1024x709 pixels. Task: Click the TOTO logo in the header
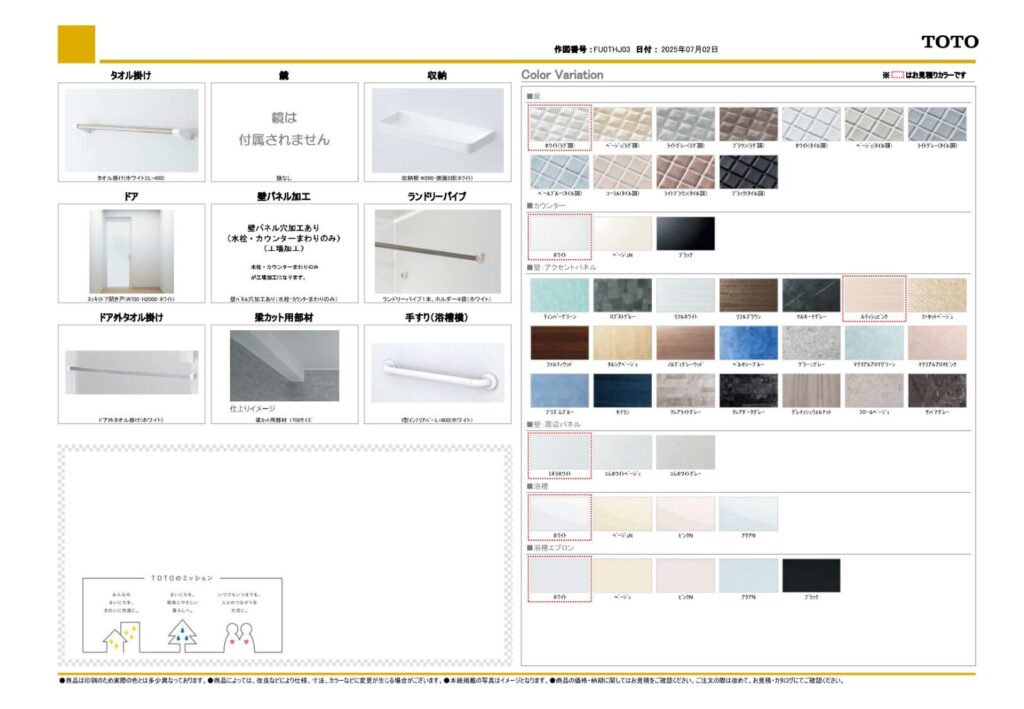(949, 42)
